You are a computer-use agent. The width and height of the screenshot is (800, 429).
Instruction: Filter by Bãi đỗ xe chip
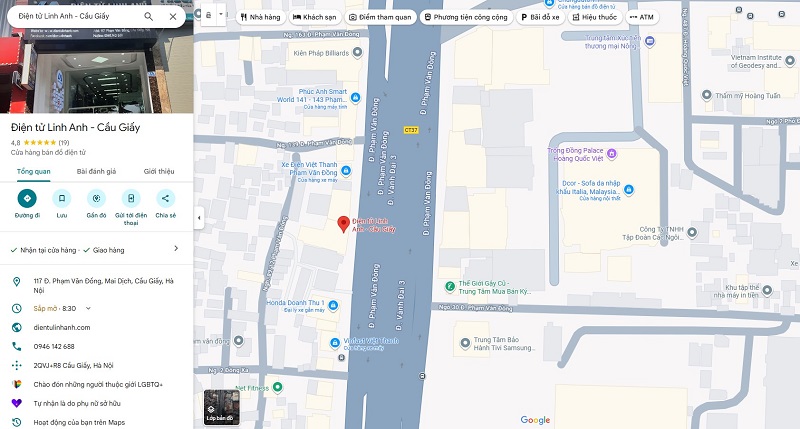540,17
